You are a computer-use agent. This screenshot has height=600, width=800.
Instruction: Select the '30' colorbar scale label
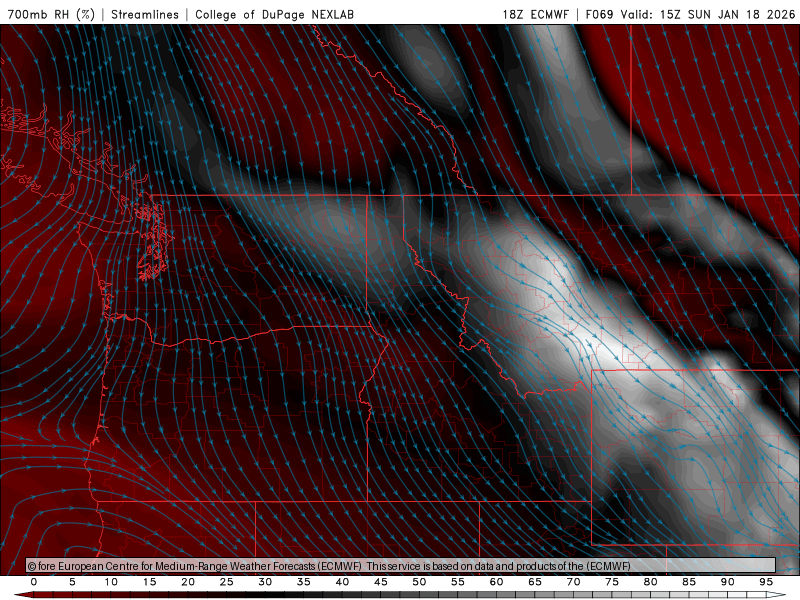[265, 582]
